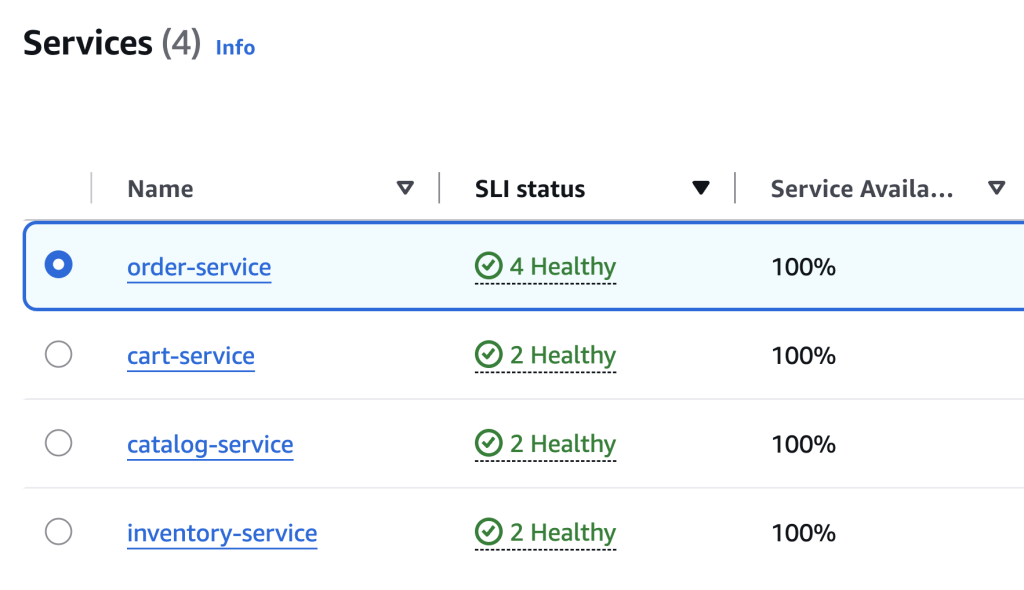The height and width of the screenshot is (590, 1024).
Task: Open the catalog-service link
Action: tap(210, 445)
